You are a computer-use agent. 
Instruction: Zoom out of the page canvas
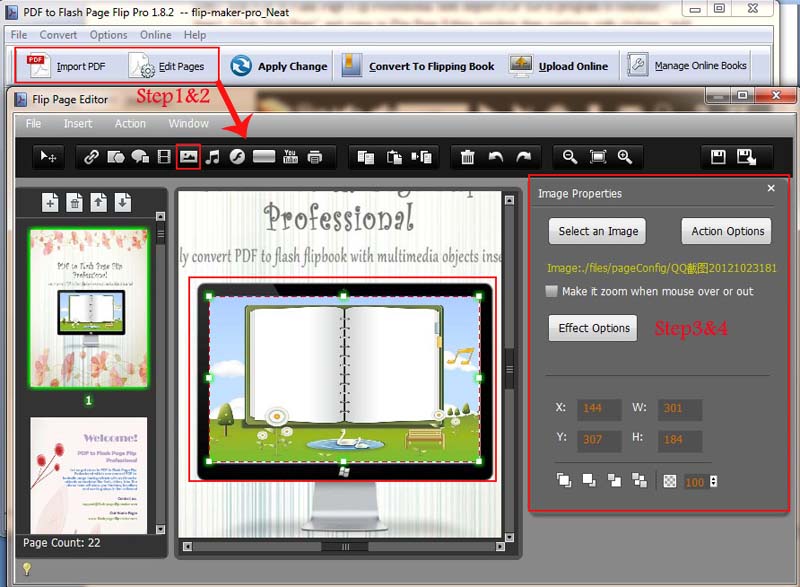pos(570,157)
